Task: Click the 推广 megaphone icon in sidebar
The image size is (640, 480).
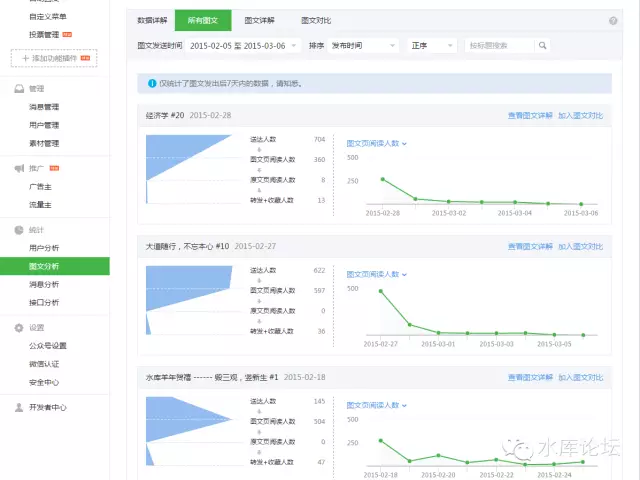Action: point(19,168)
